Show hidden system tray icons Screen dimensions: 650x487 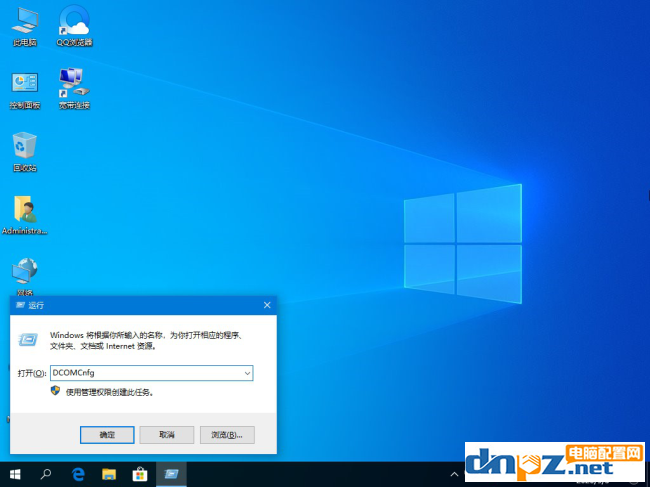(454, 474)
